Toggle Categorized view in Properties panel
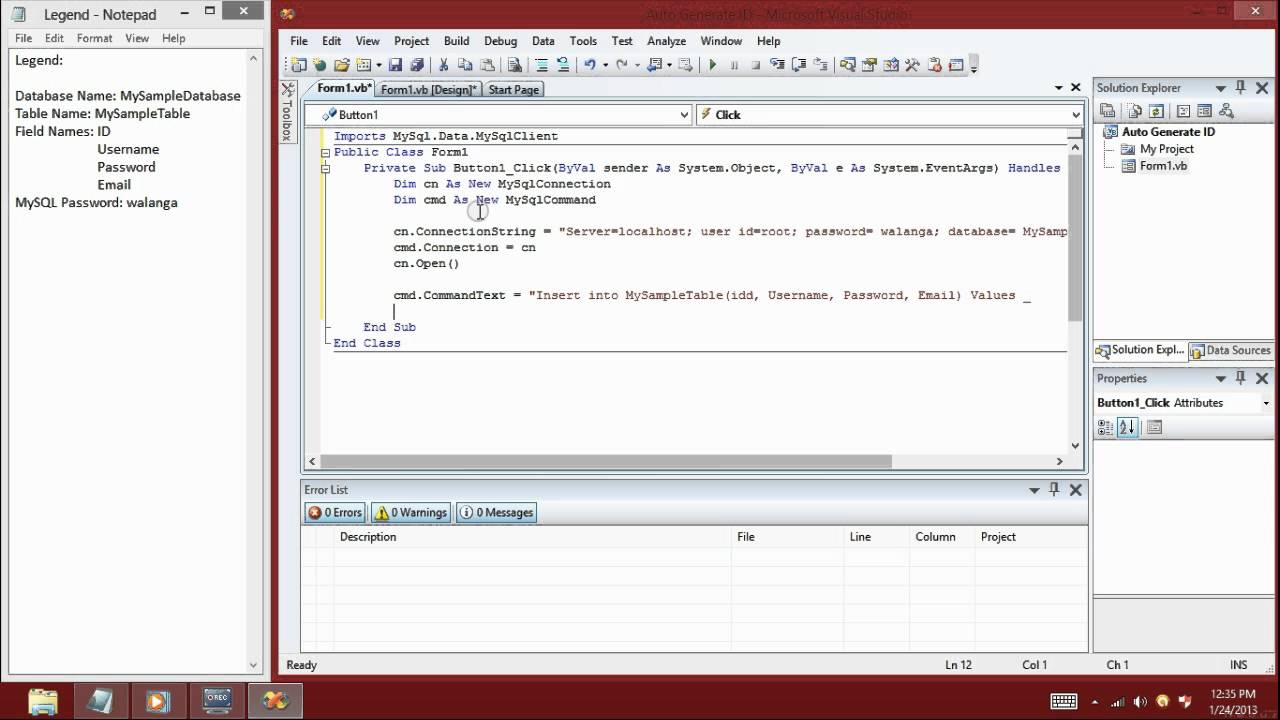This screenshot has height=720, width=1280. 1106,427
